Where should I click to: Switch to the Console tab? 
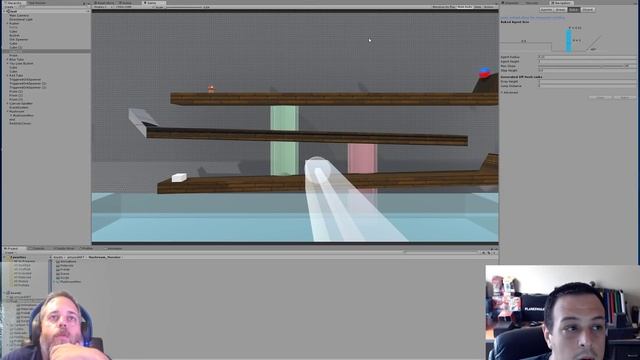38,249
